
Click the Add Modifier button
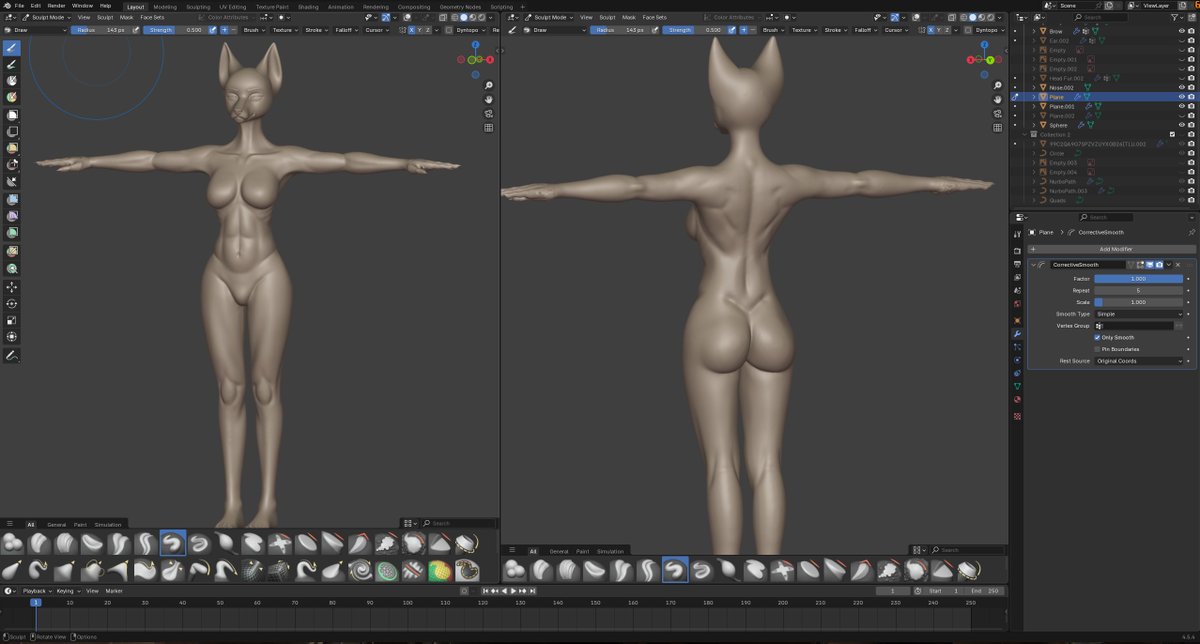1112,249
